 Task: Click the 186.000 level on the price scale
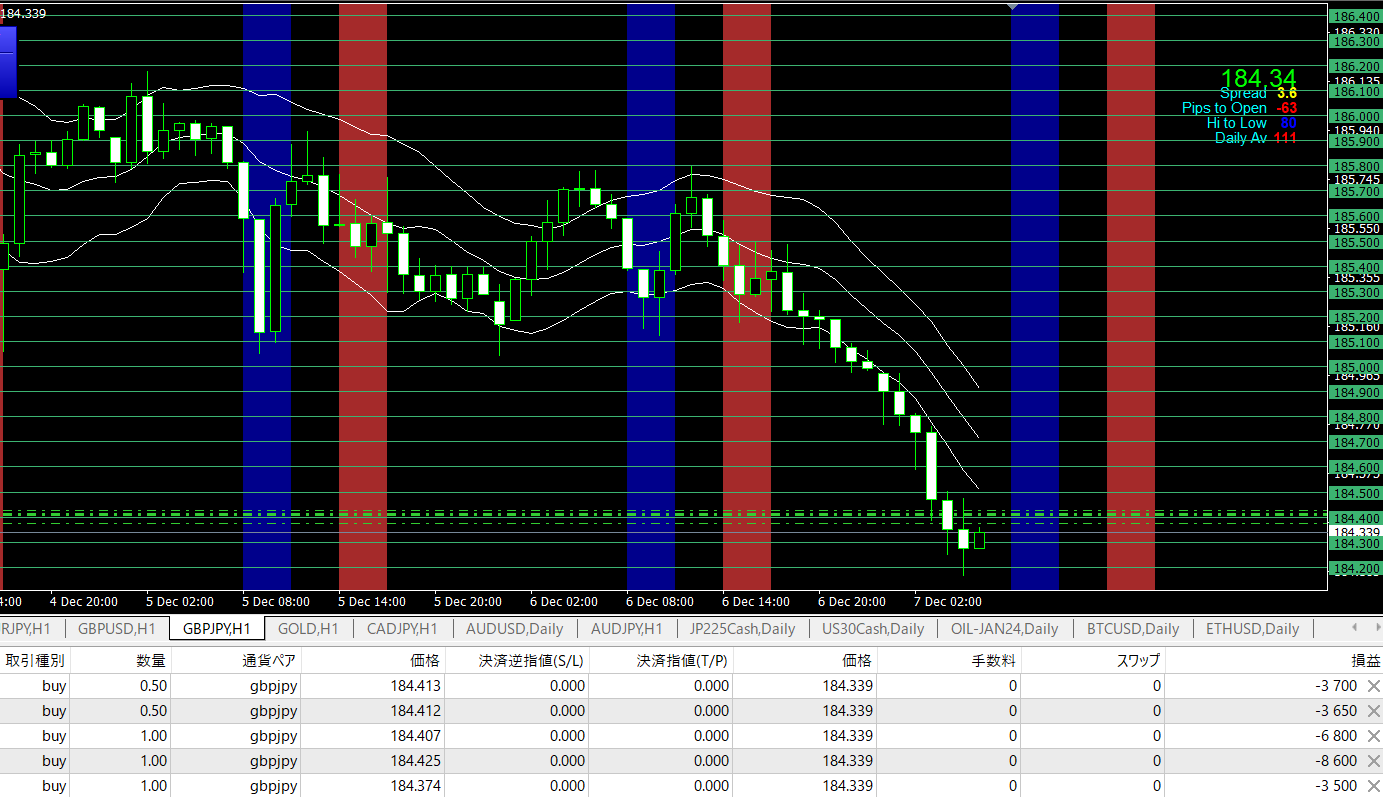(x=1355, y=116)
